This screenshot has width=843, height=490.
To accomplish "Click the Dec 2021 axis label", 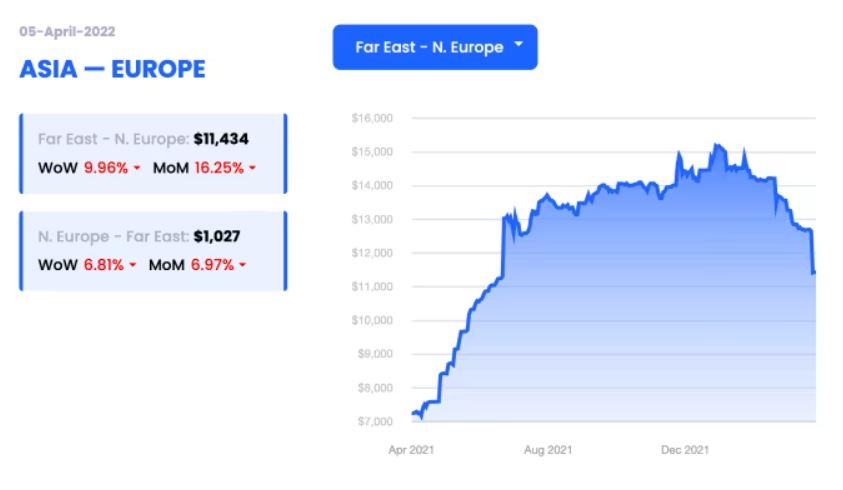I will pyautogui.click(x=685, y=450).
